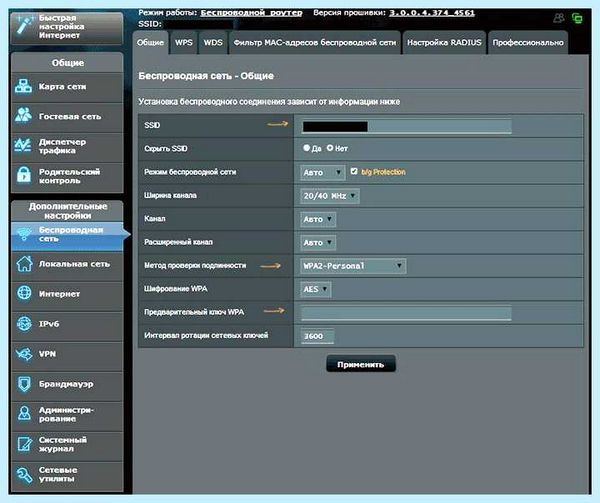Click the 'Применить' button
Image resolution: width=600 pixels, height=503 pixels.
click(x=361, y=364)
